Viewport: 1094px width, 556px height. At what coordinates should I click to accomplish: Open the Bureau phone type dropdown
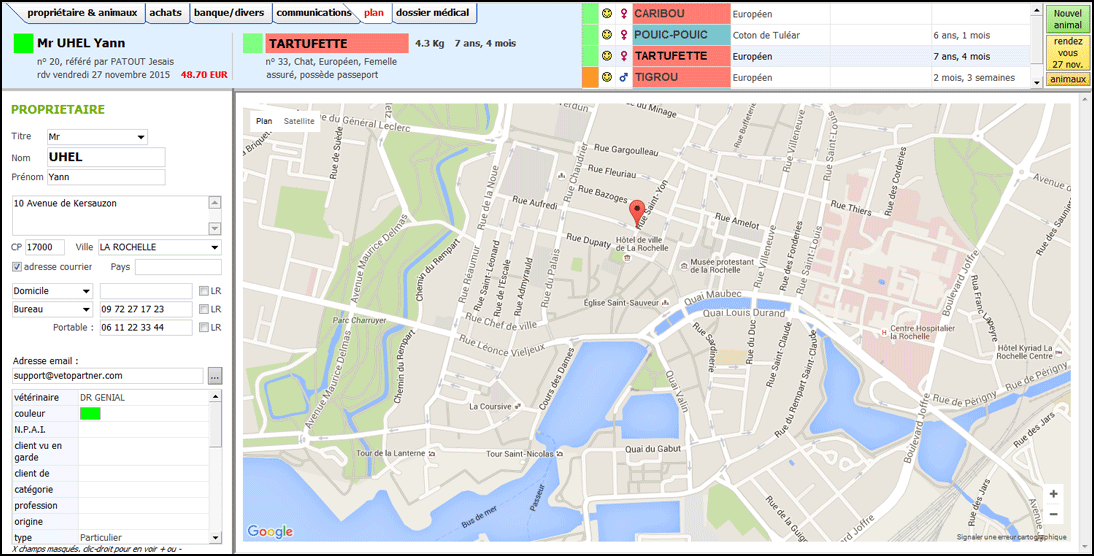coord(87,309)
